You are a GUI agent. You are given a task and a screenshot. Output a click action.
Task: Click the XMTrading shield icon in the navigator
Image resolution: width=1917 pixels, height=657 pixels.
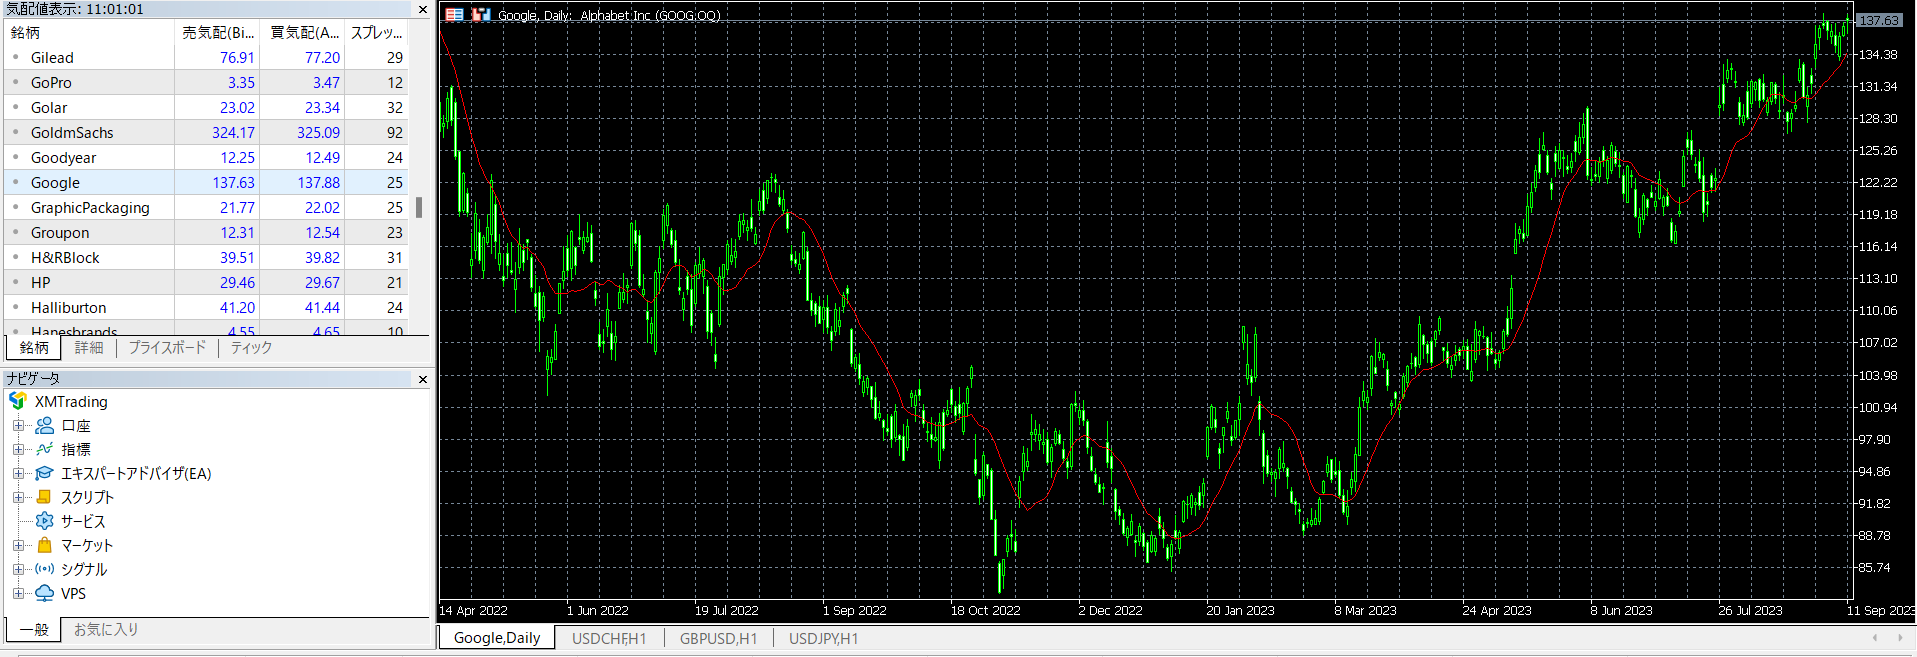click(18, 401)
